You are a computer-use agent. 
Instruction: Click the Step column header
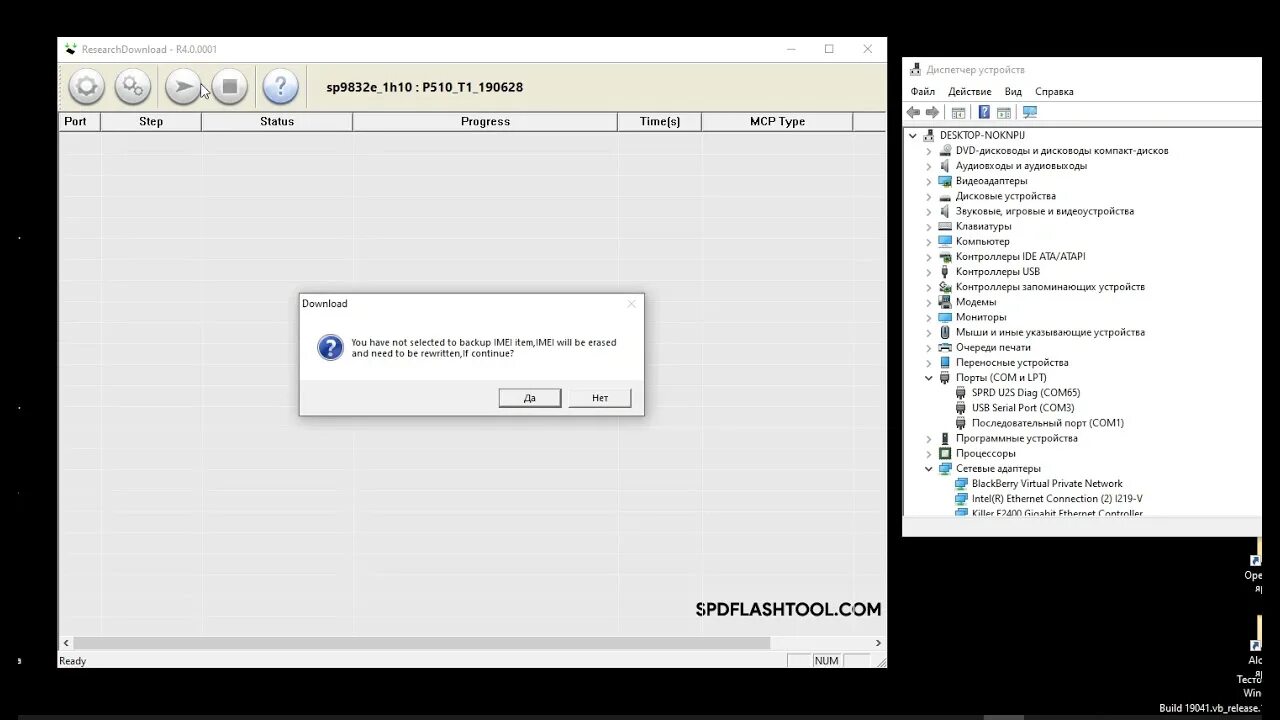[x=151, y=122]
